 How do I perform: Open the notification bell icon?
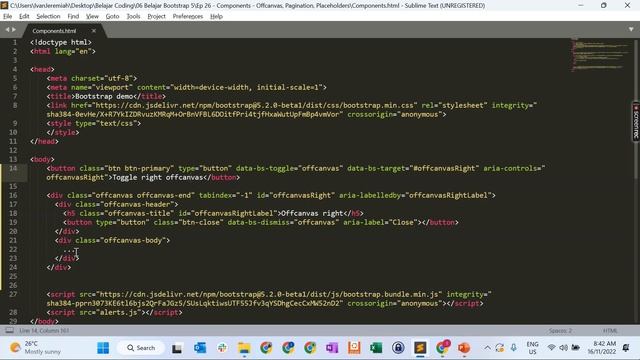626,348
